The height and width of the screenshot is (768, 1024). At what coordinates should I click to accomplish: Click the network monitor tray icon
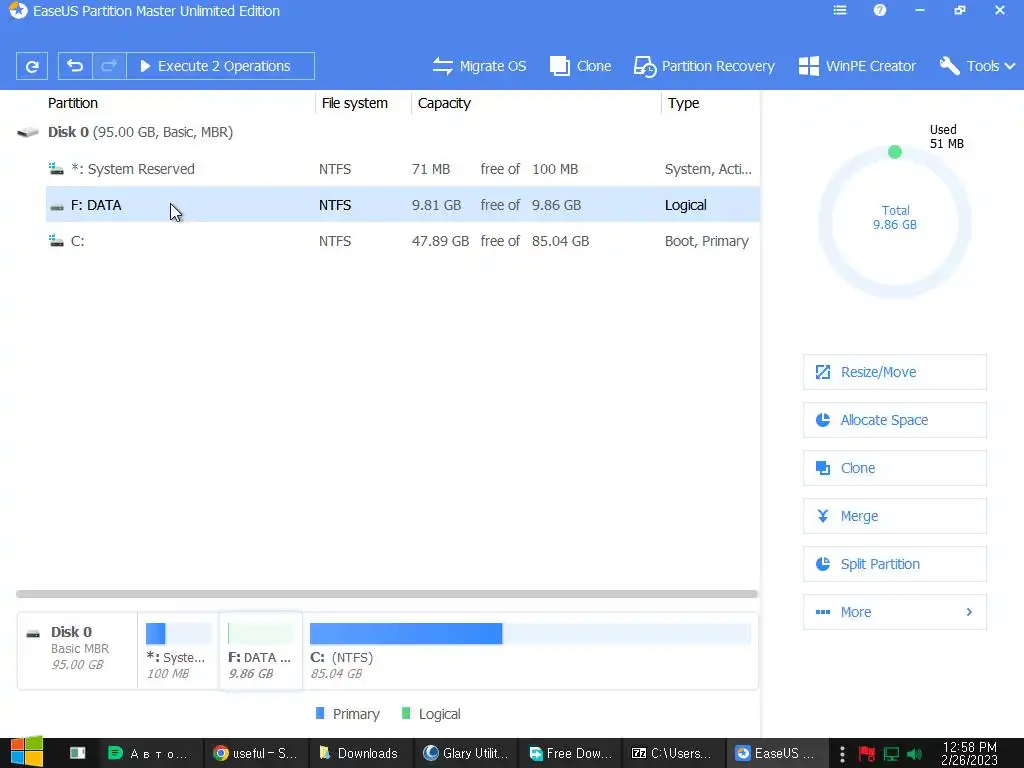(x=891, y=754)
